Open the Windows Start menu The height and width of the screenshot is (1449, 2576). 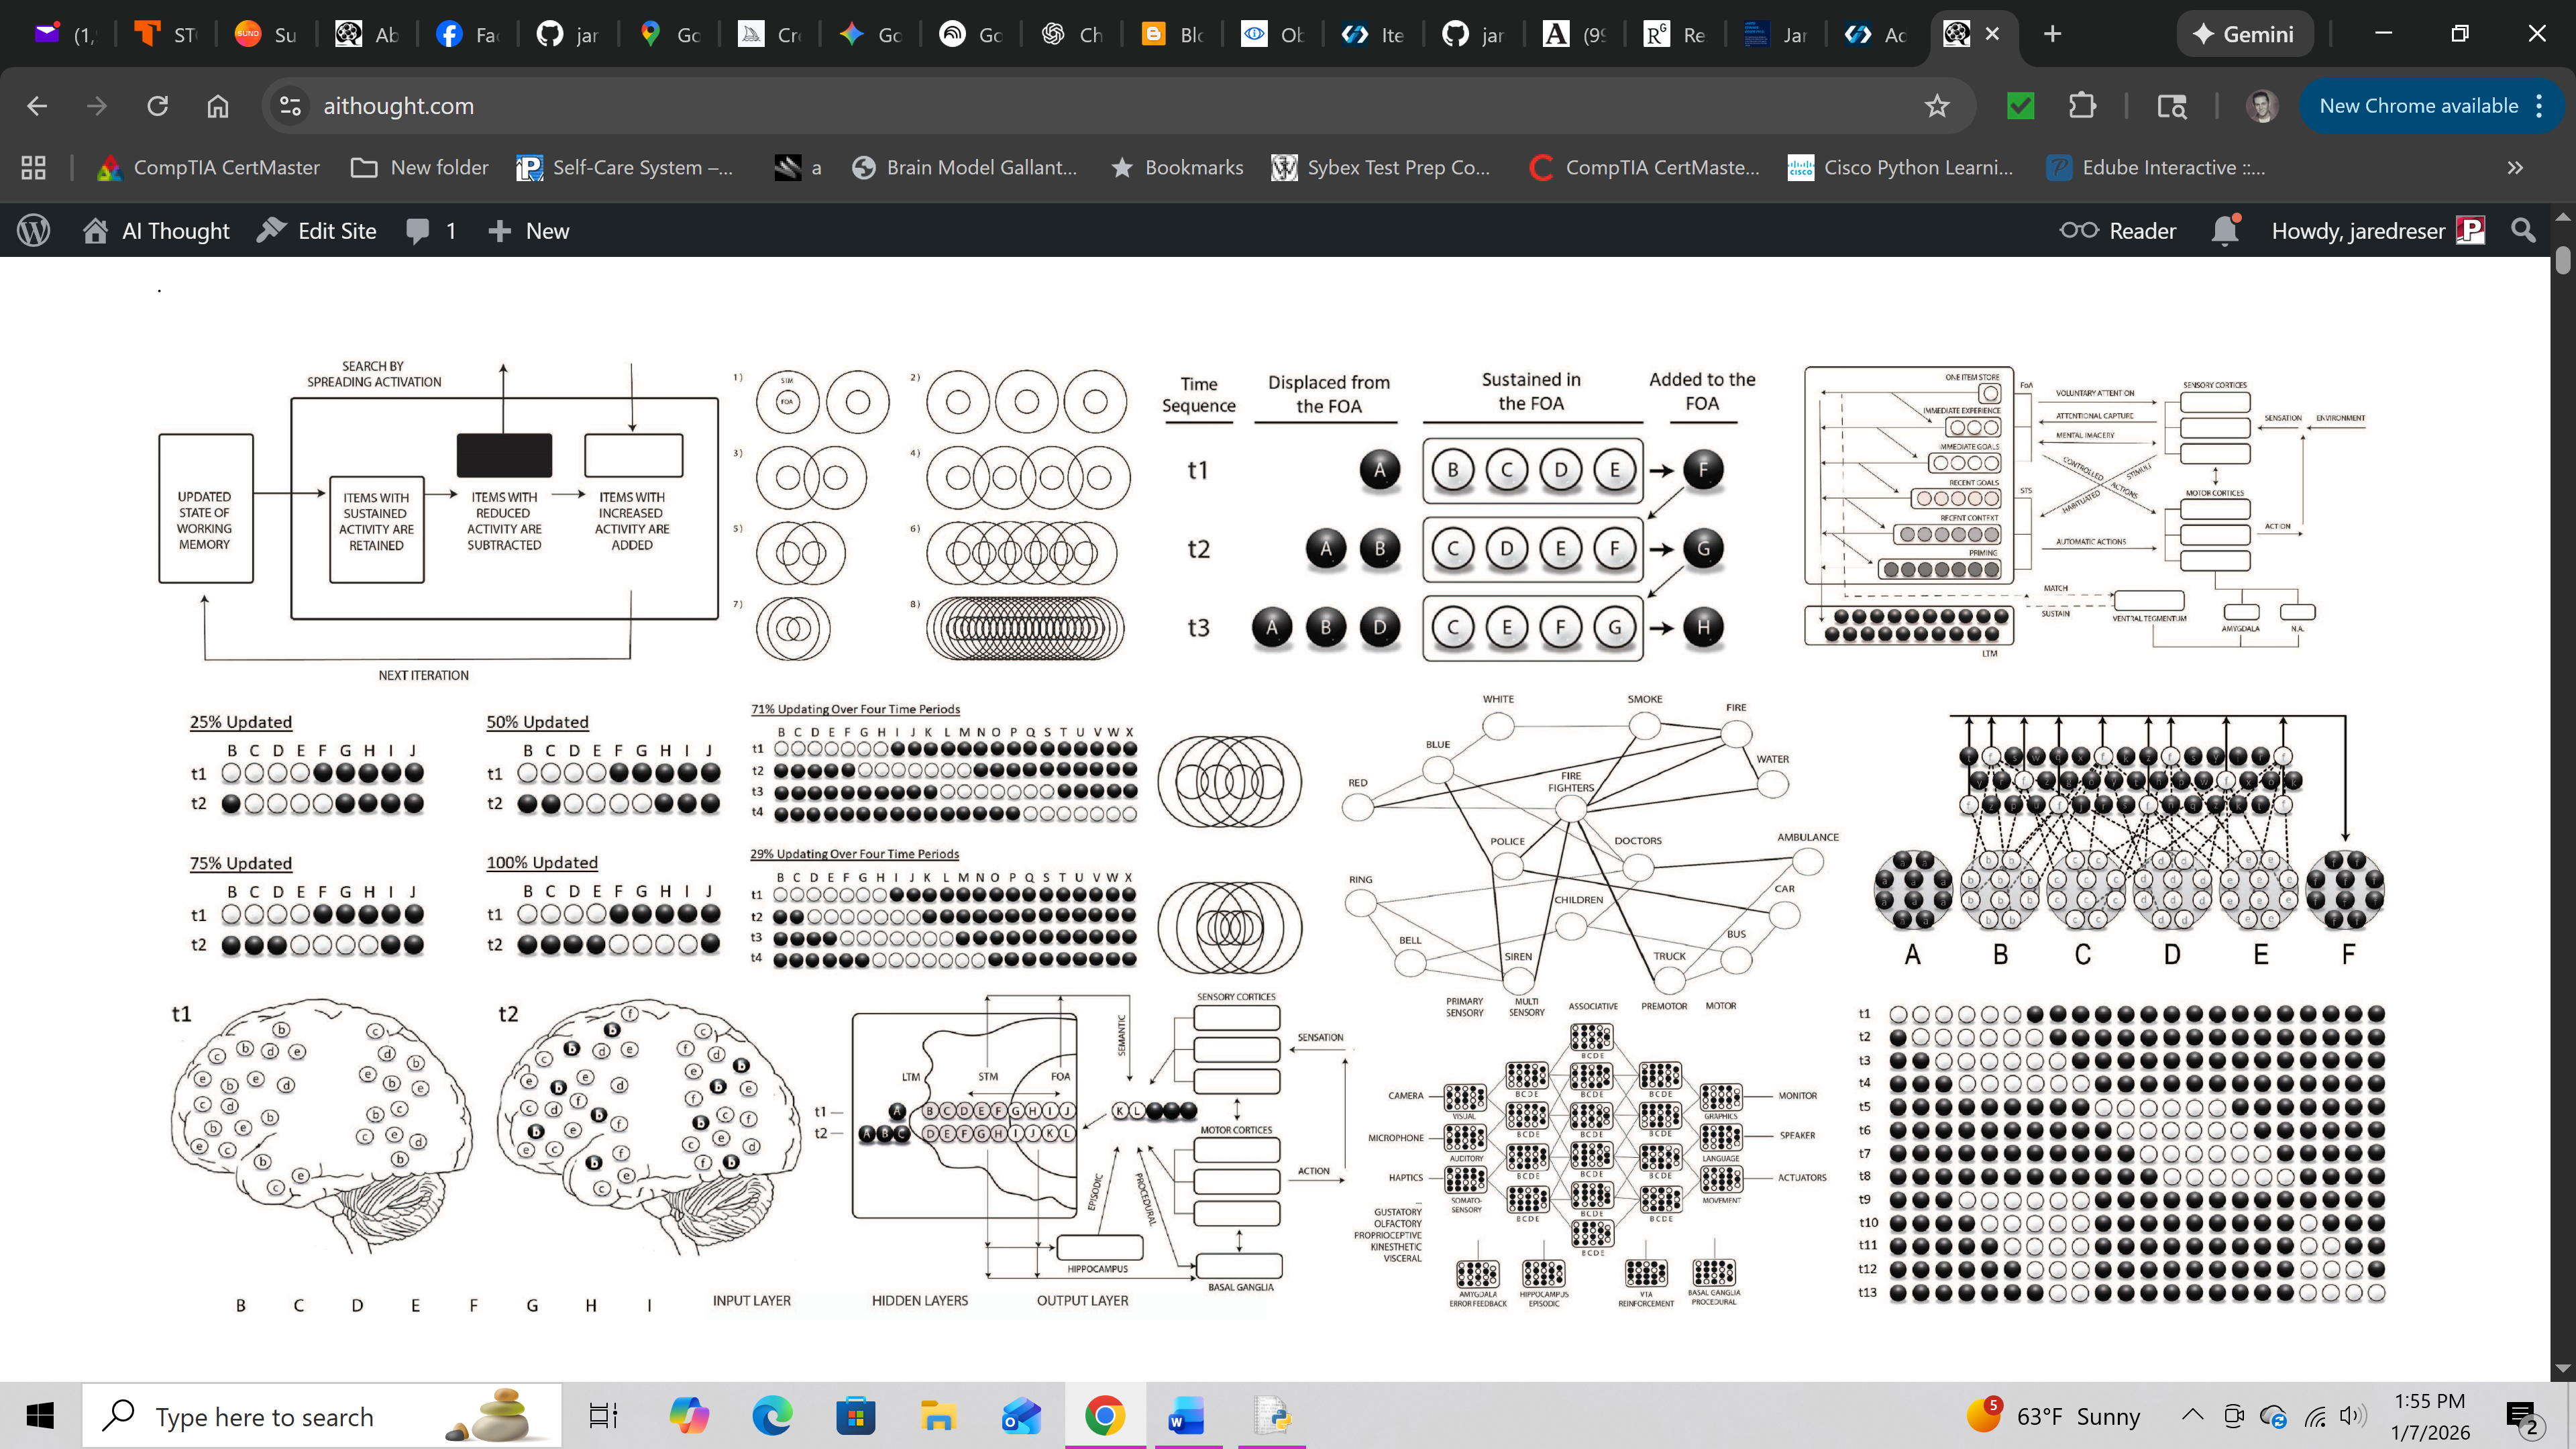(40, 1416)
